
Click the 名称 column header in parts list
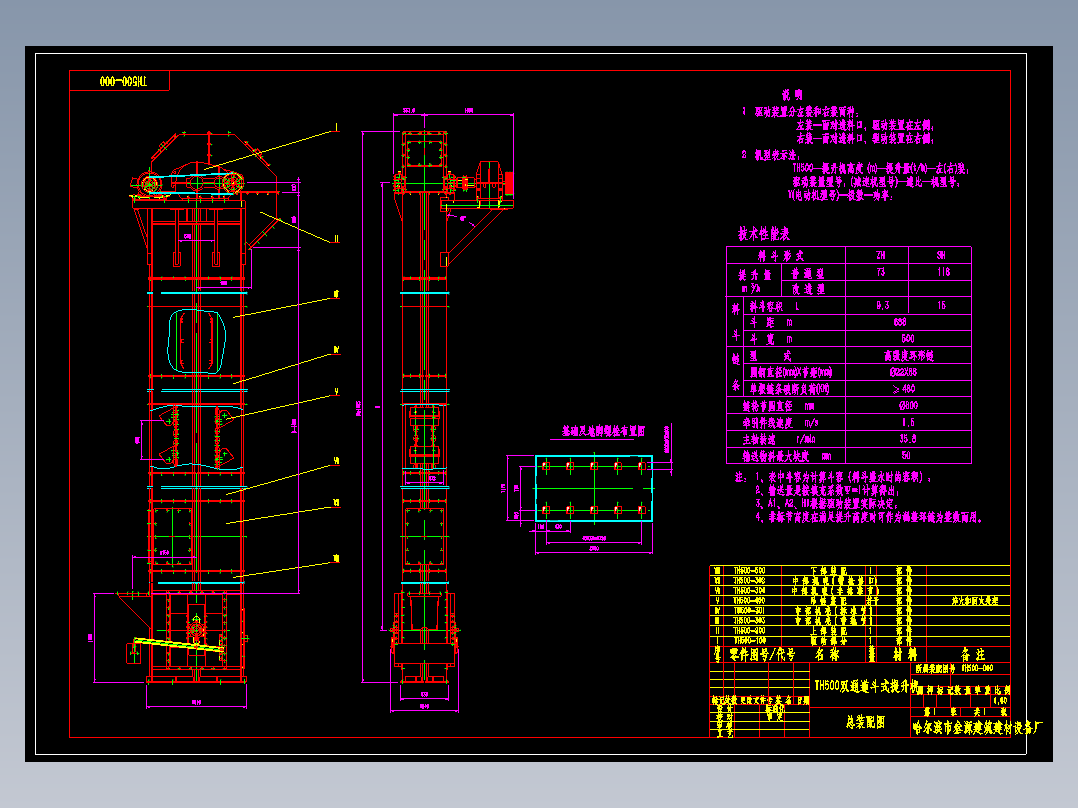click(829, 655)
